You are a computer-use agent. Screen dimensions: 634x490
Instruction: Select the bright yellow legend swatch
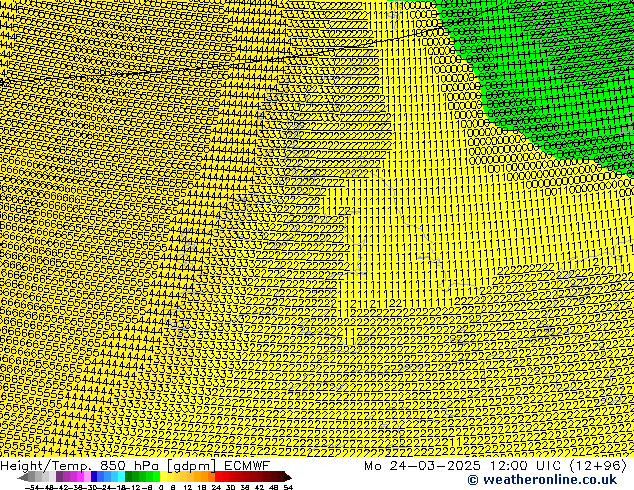163,477
